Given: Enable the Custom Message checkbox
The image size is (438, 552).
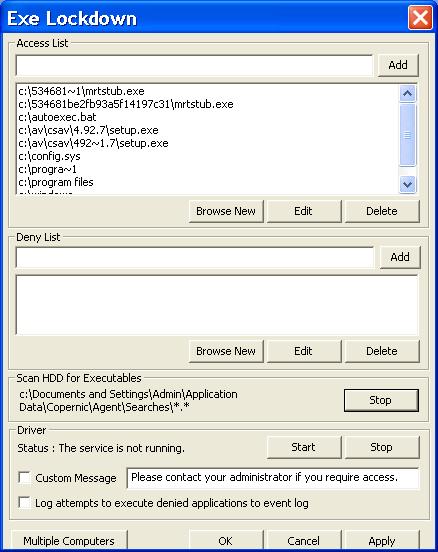Looking at the screenshot, I should pos(24,478).
